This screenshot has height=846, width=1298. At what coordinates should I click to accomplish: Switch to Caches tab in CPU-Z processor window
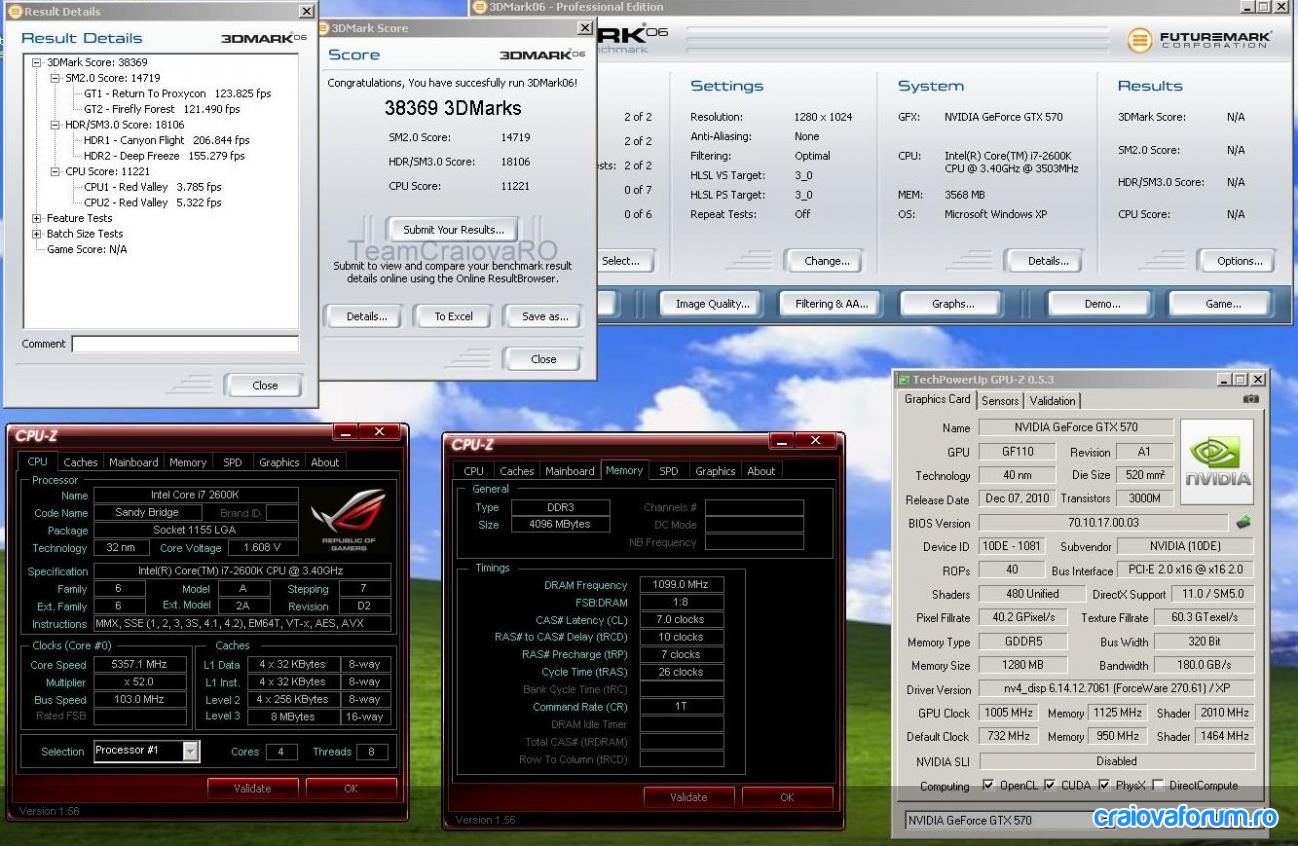pyautogui.click(x=80, y=462)
